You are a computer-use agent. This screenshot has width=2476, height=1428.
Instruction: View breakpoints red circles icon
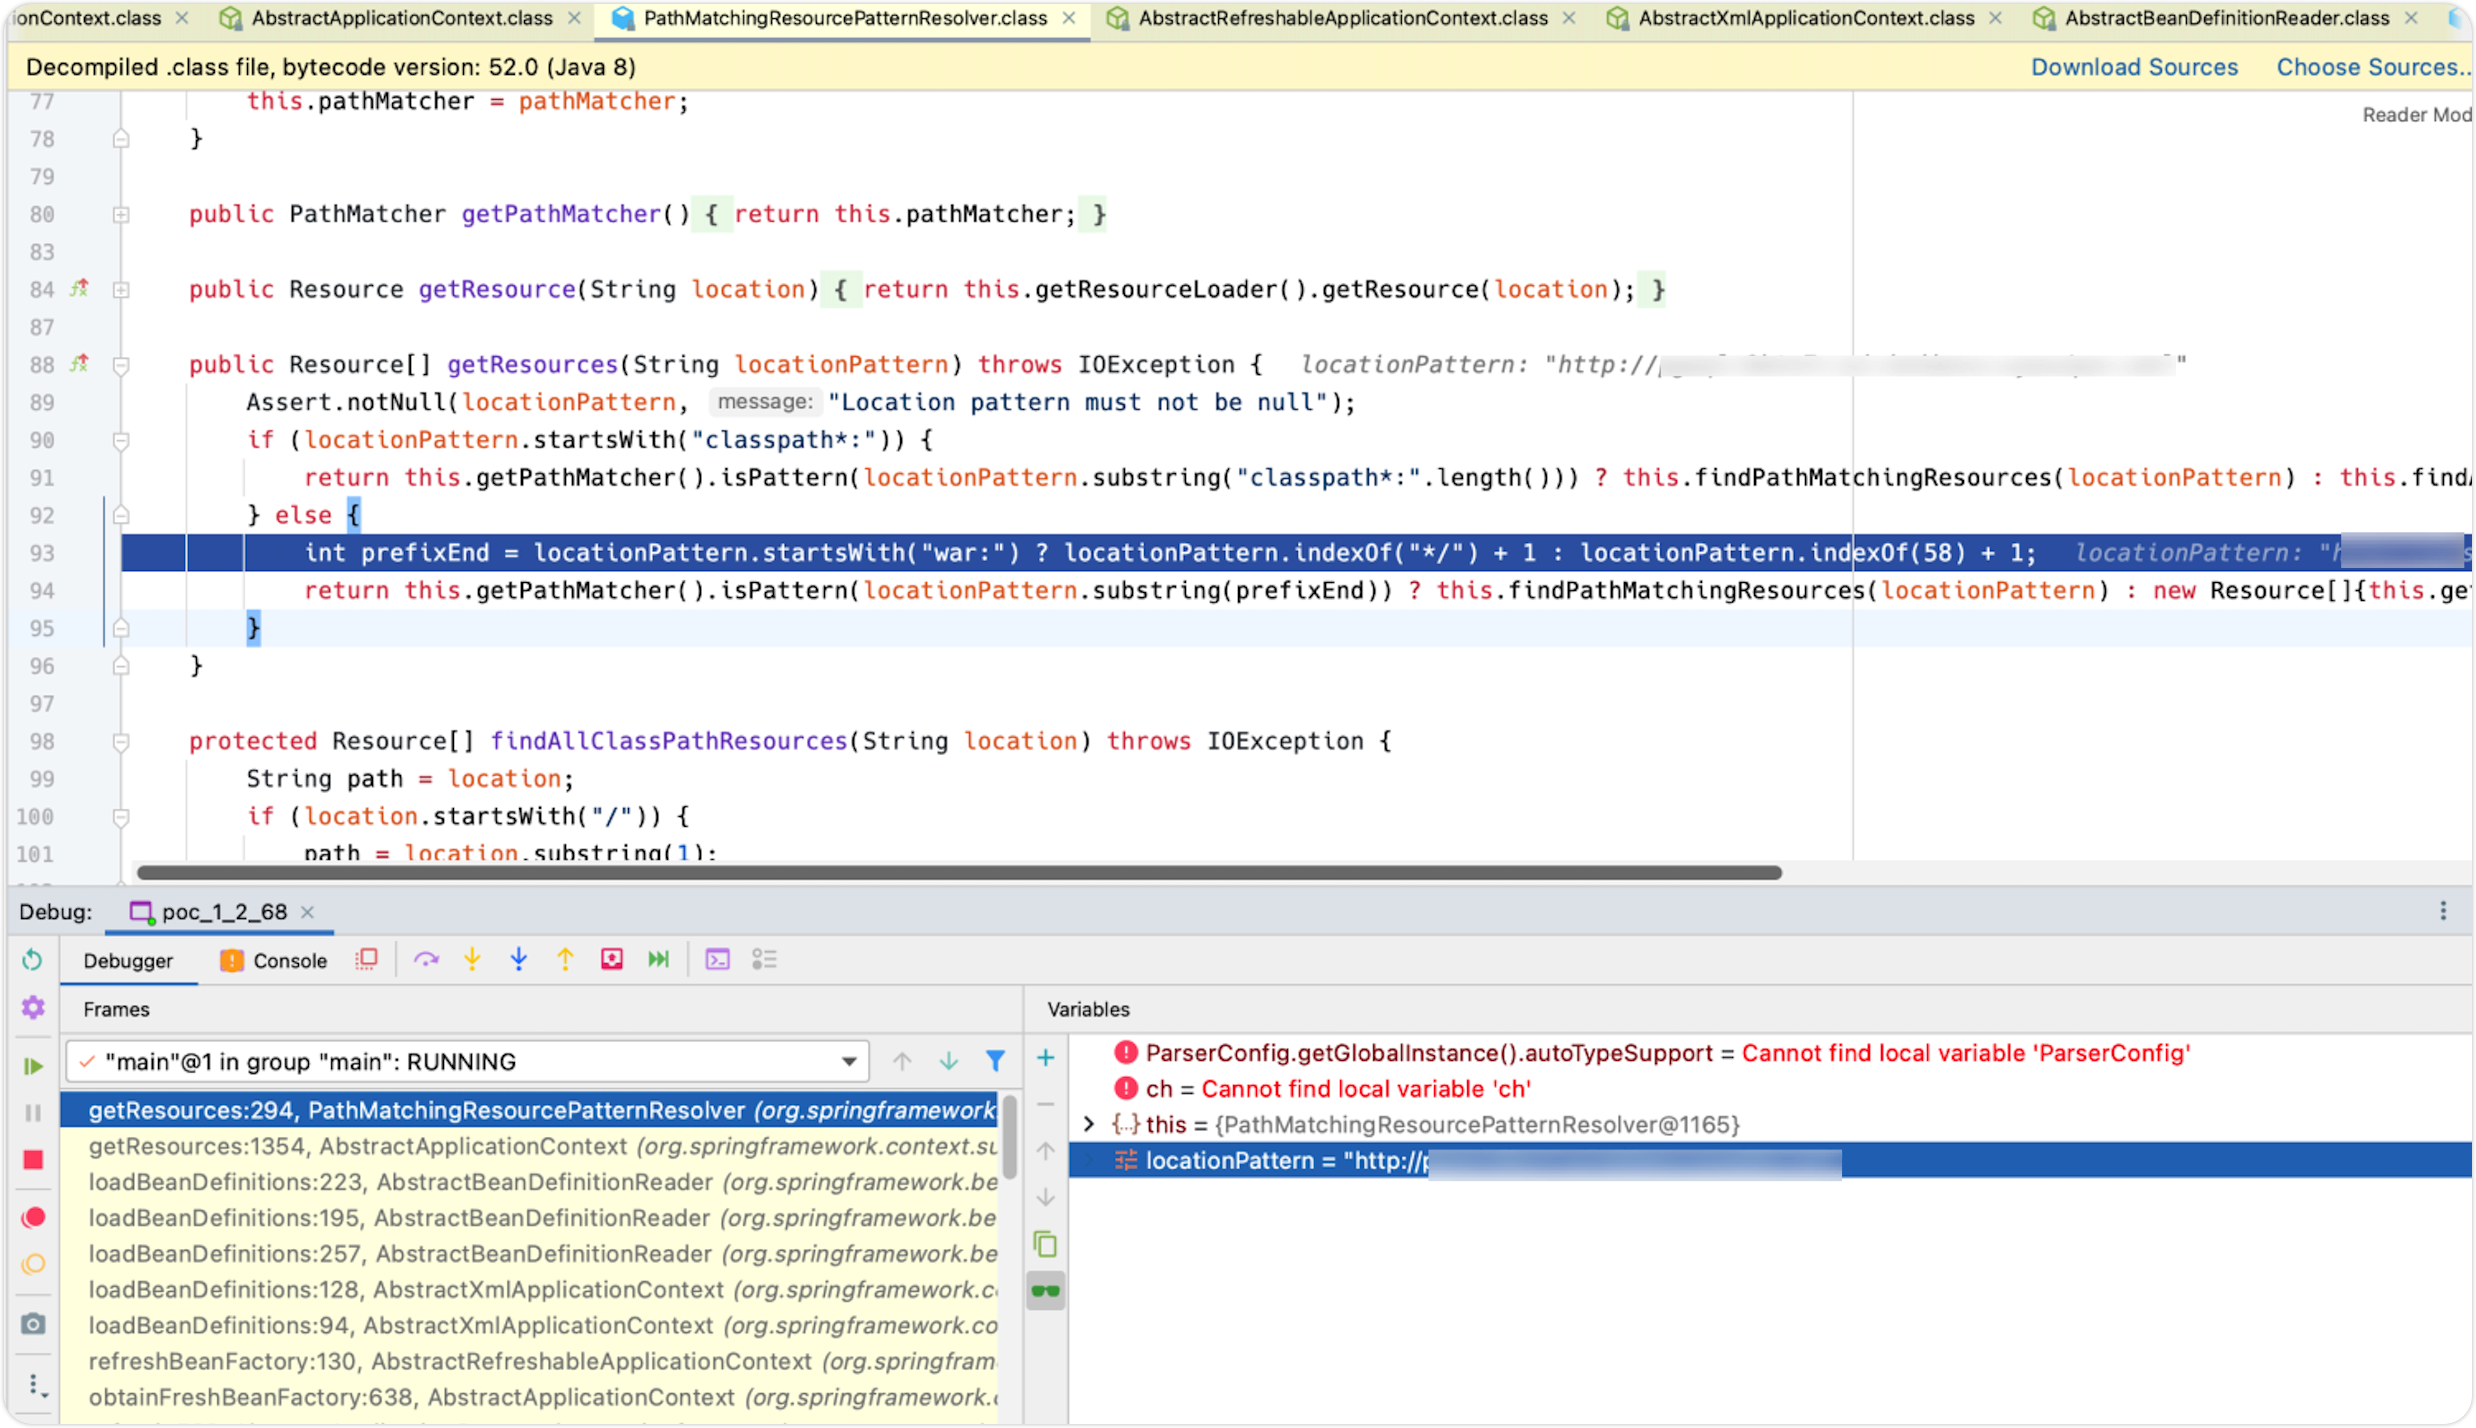[x=33, y=1217]
